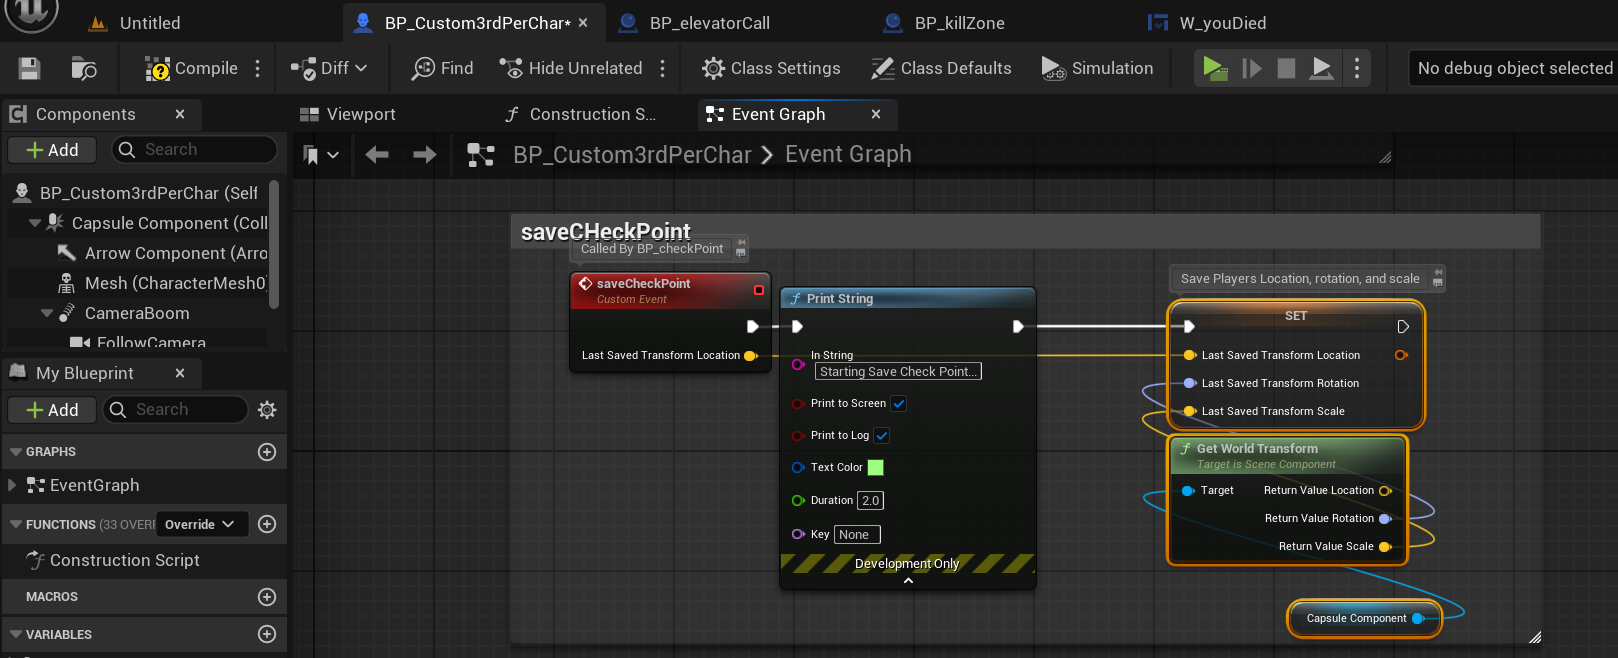Collapse the Print String advanced options arrow

coord(908,580)
